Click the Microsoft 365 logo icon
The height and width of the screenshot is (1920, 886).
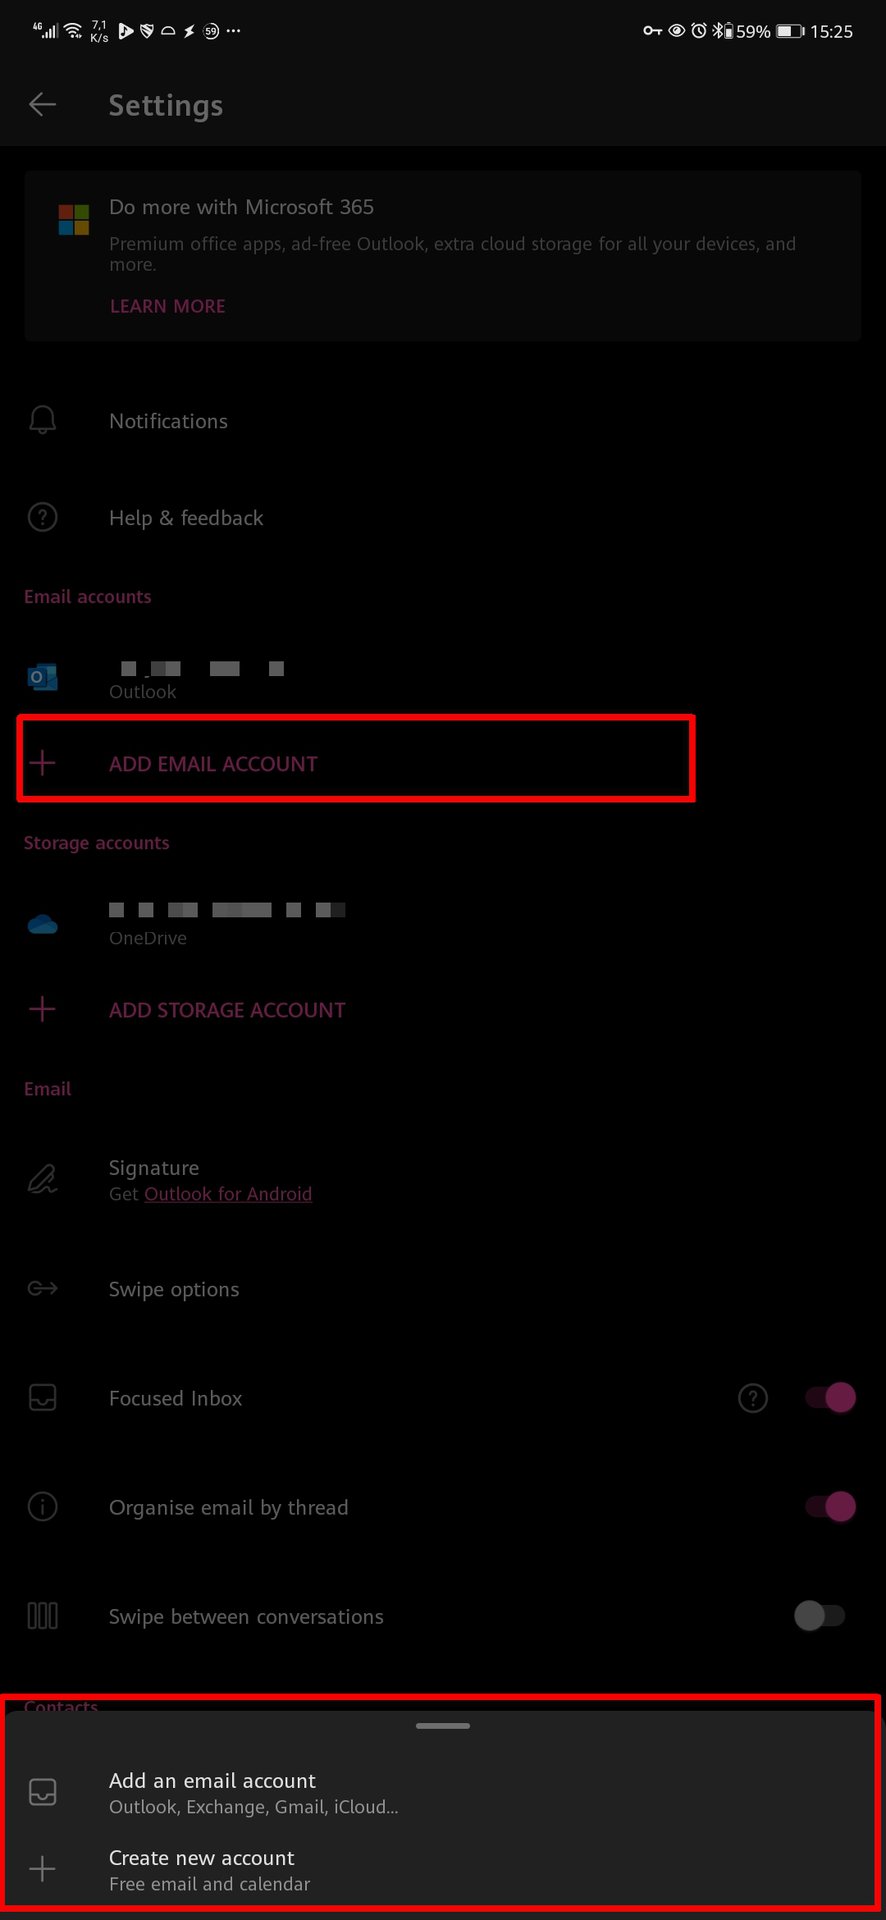tap(74, 219)
